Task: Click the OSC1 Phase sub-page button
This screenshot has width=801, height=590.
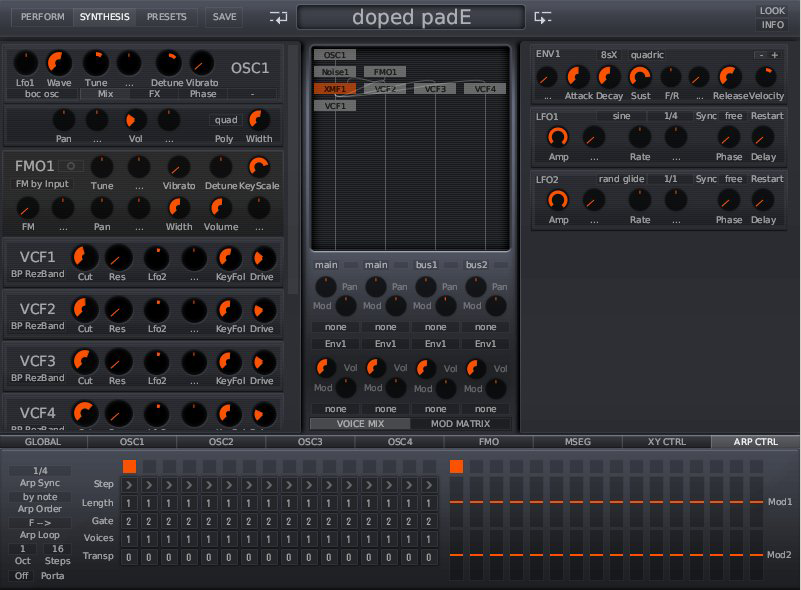Action: point(203,94)
